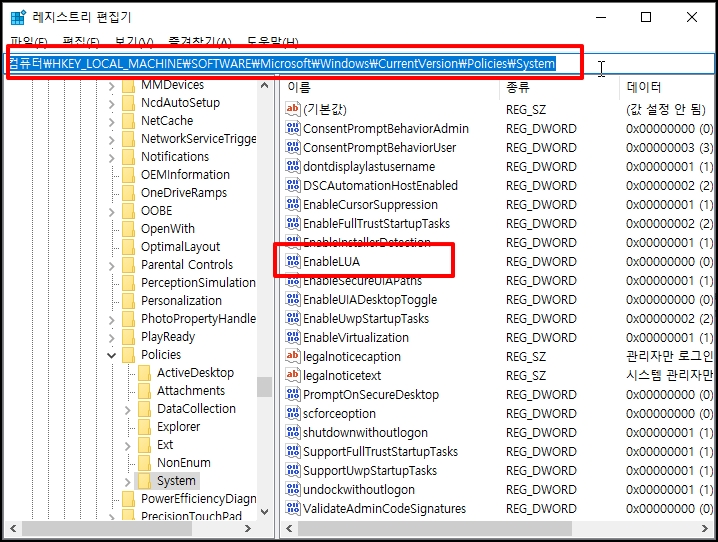Select the NonEnum key in tree
718x542 pixels.
(184, 463)
